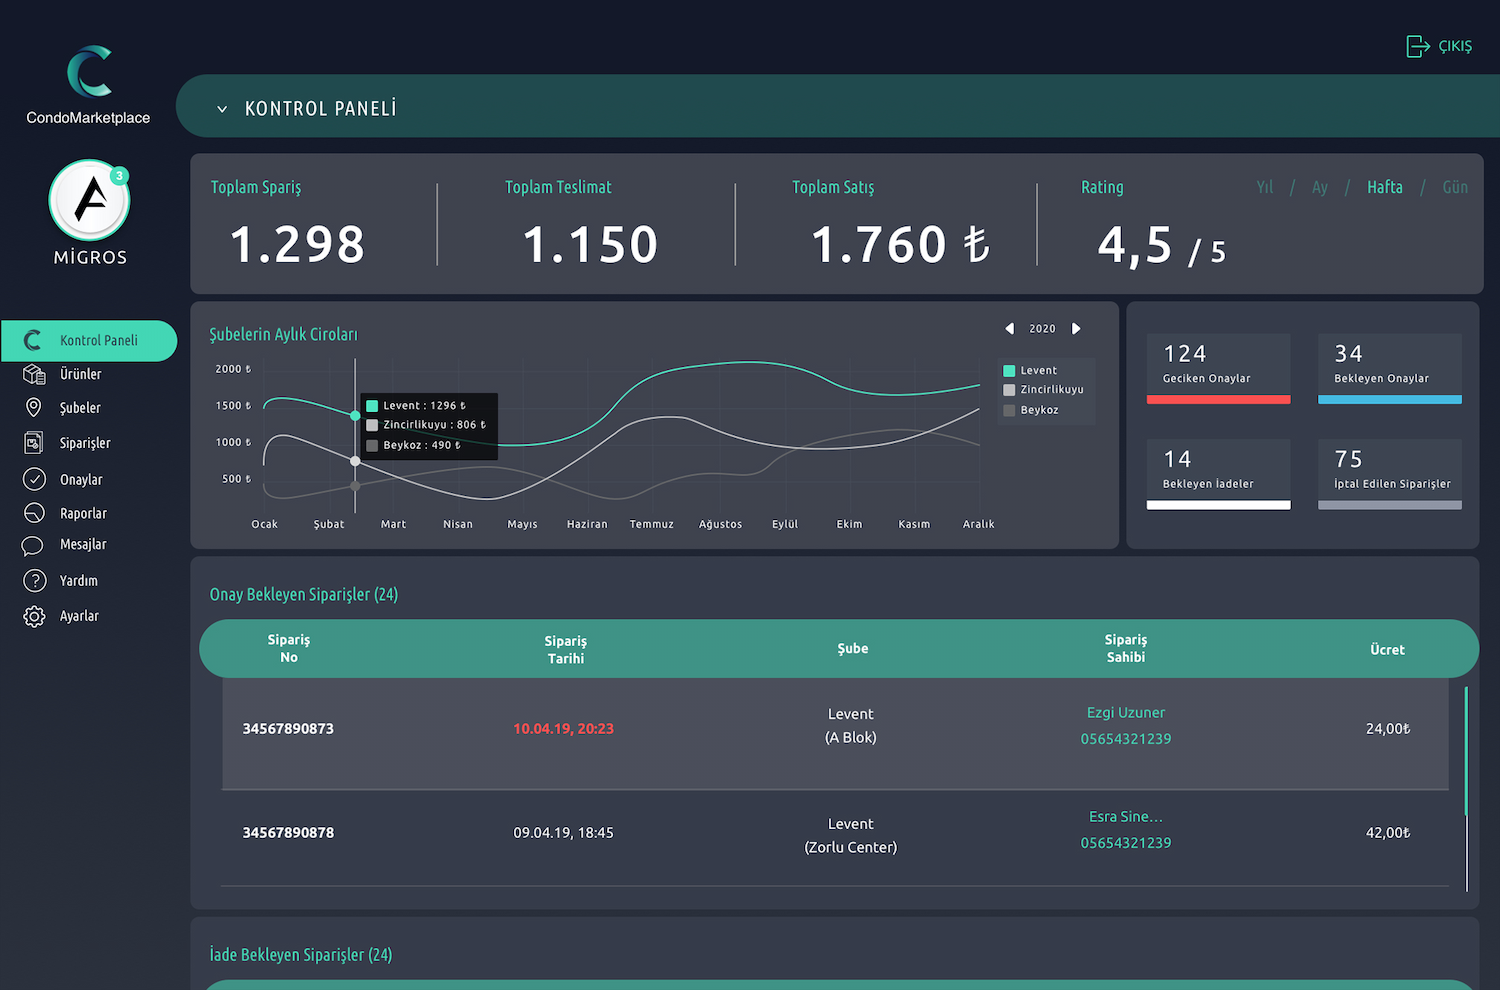Switch the time range to Ay
Viewport: 1500px width, 990px height.
click(1319, 188)
